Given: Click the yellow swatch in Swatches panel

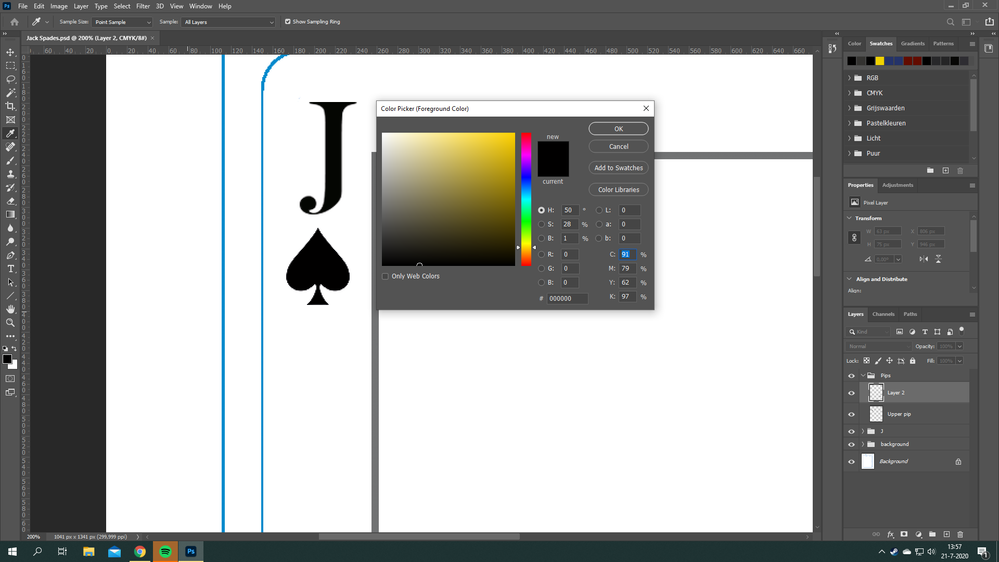Looking at the screenshot, I should [x=880, y=61].
